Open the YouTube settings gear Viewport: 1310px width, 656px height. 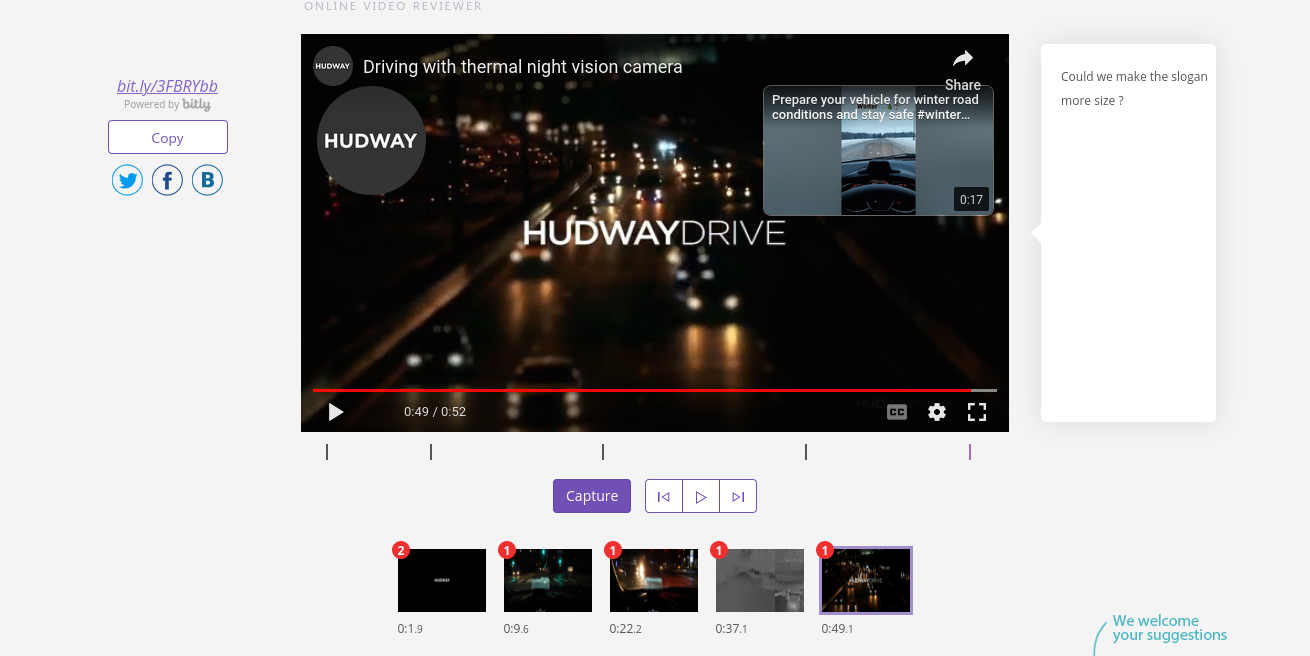(937, 412)
